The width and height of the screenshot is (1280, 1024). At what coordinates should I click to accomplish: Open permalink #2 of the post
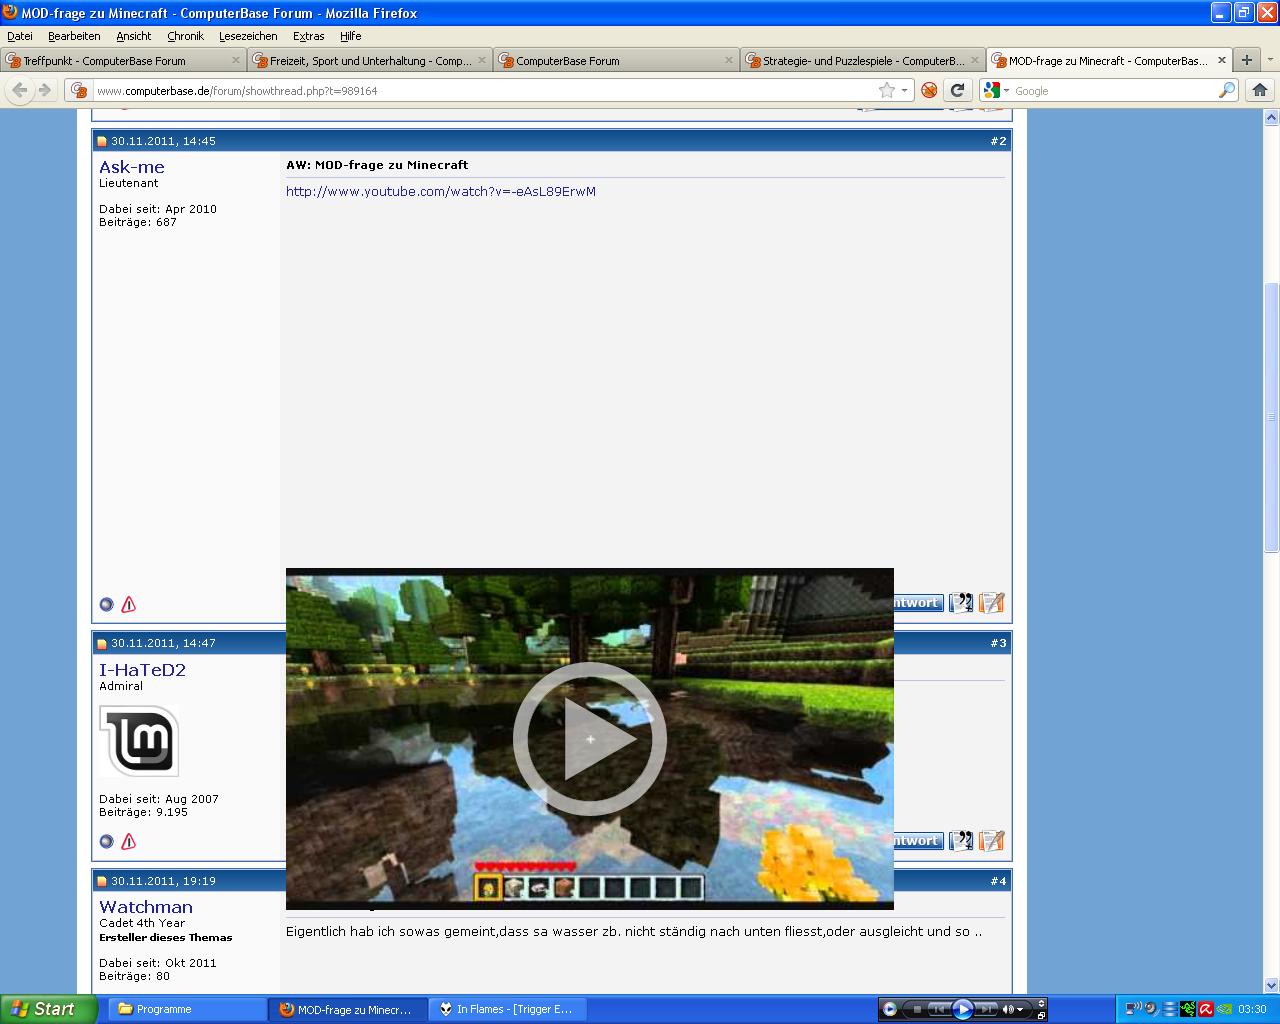click(998, 141)
